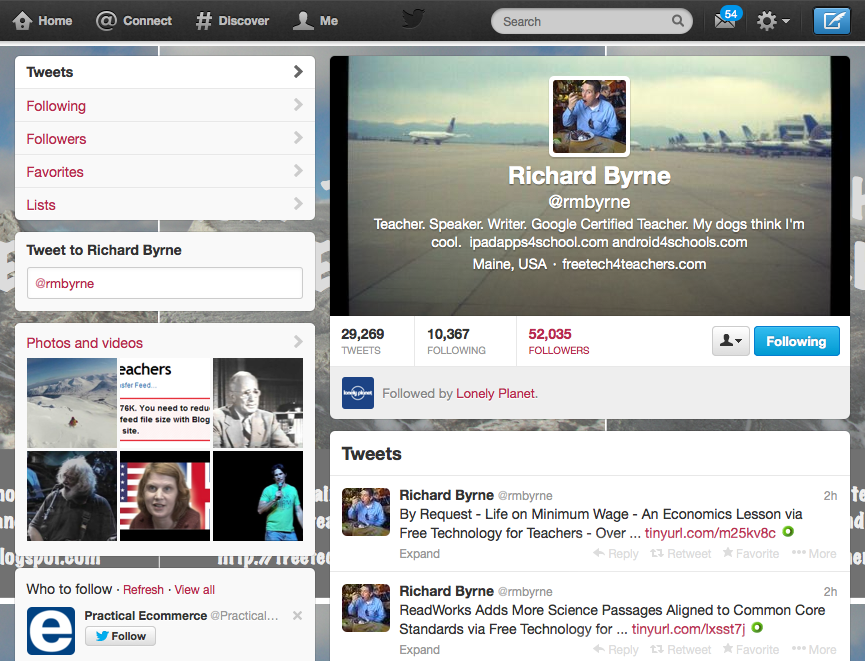
Task: View the 52,035 Followers count
Action: coord(558,341)
